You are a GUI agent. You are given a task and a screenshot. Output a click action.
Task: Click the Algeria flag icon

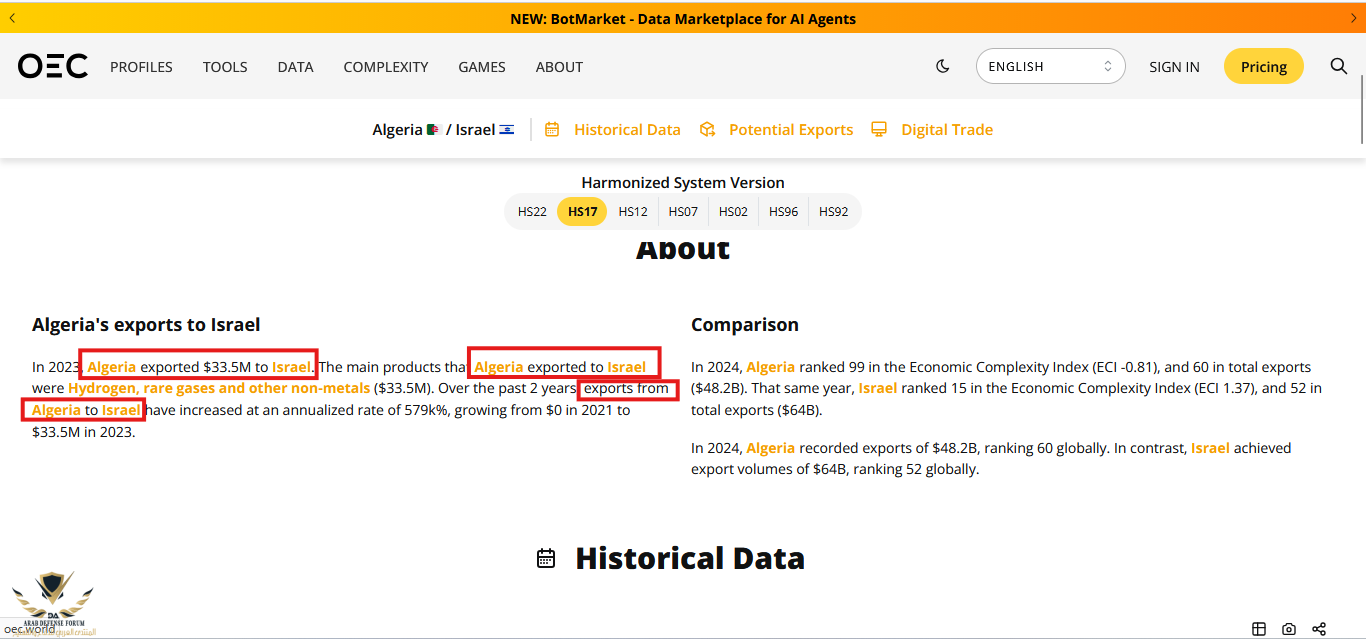pos(433,130)
